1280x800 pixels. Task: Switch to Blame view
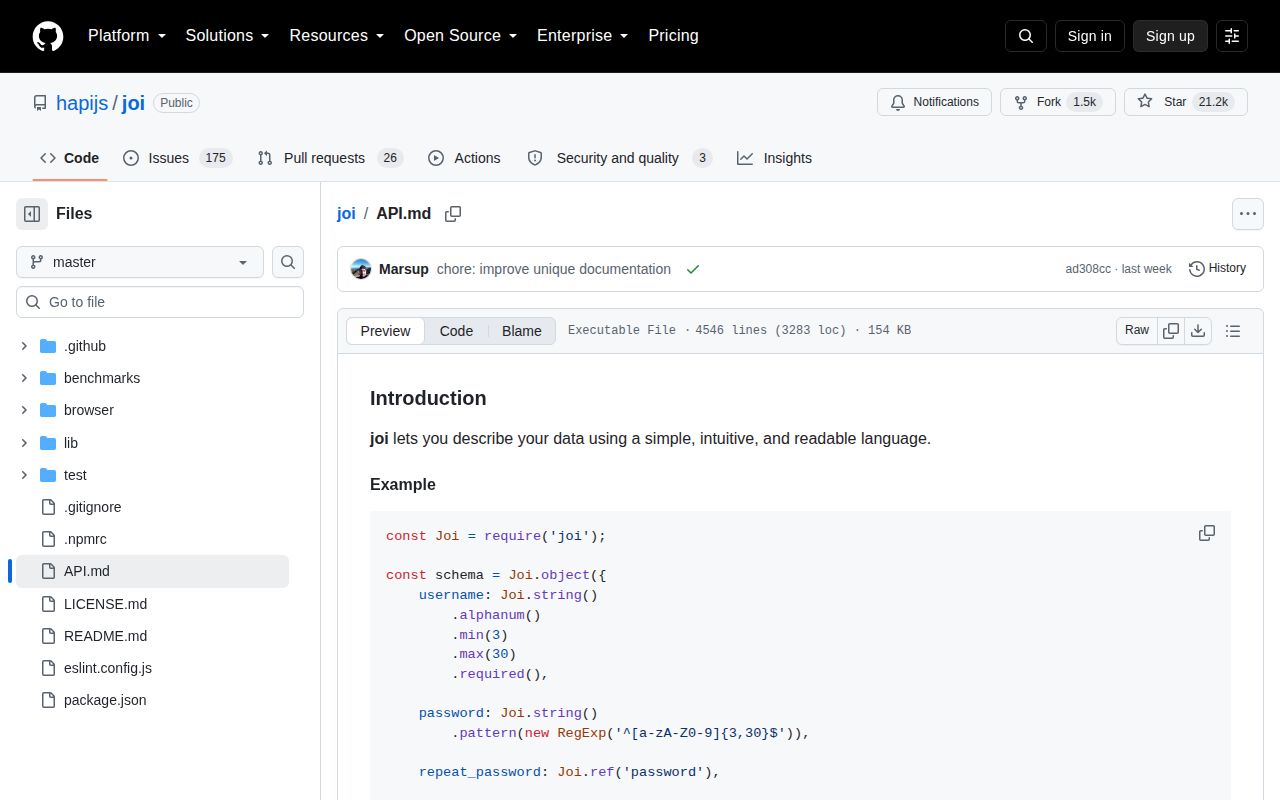[x=522, y=331]
